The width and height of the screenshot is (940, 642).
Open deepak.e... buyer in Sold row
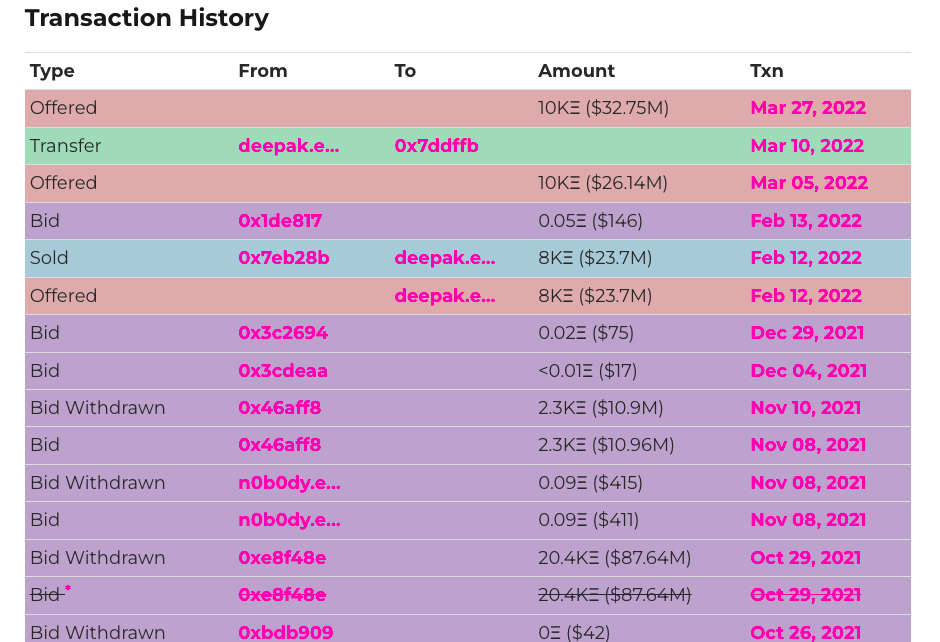445,258
